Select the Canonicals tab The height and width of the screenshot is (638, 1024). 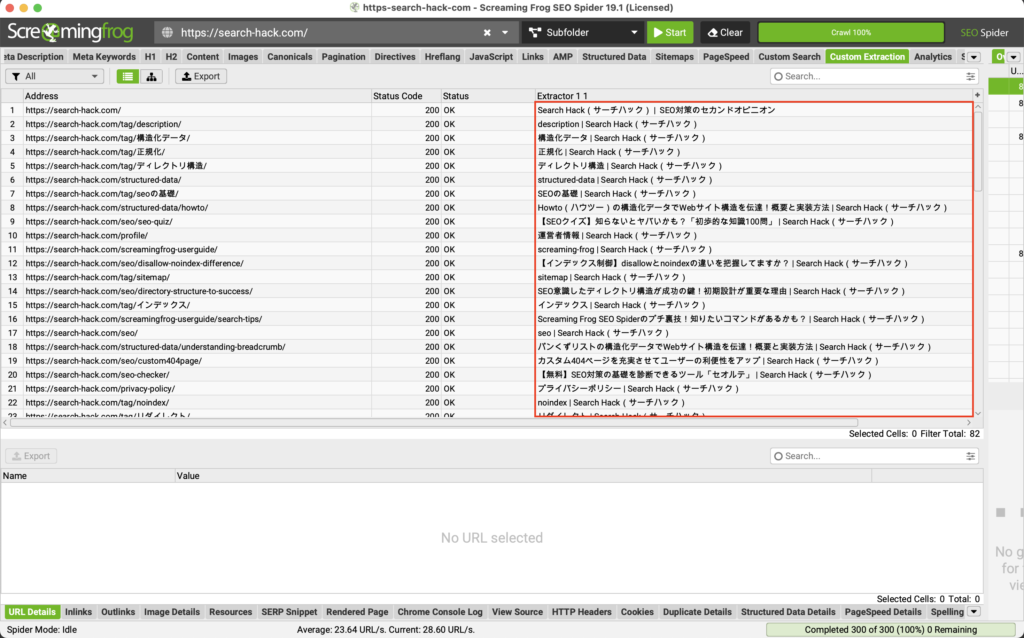pos(290,57)
